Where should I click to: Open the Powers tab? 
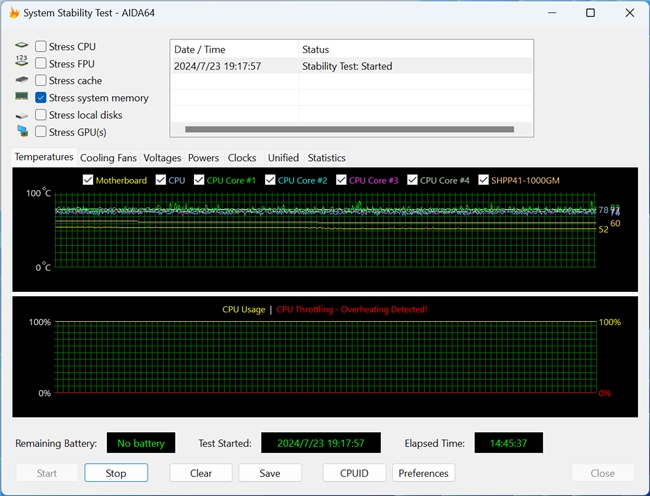click(203, 158)
